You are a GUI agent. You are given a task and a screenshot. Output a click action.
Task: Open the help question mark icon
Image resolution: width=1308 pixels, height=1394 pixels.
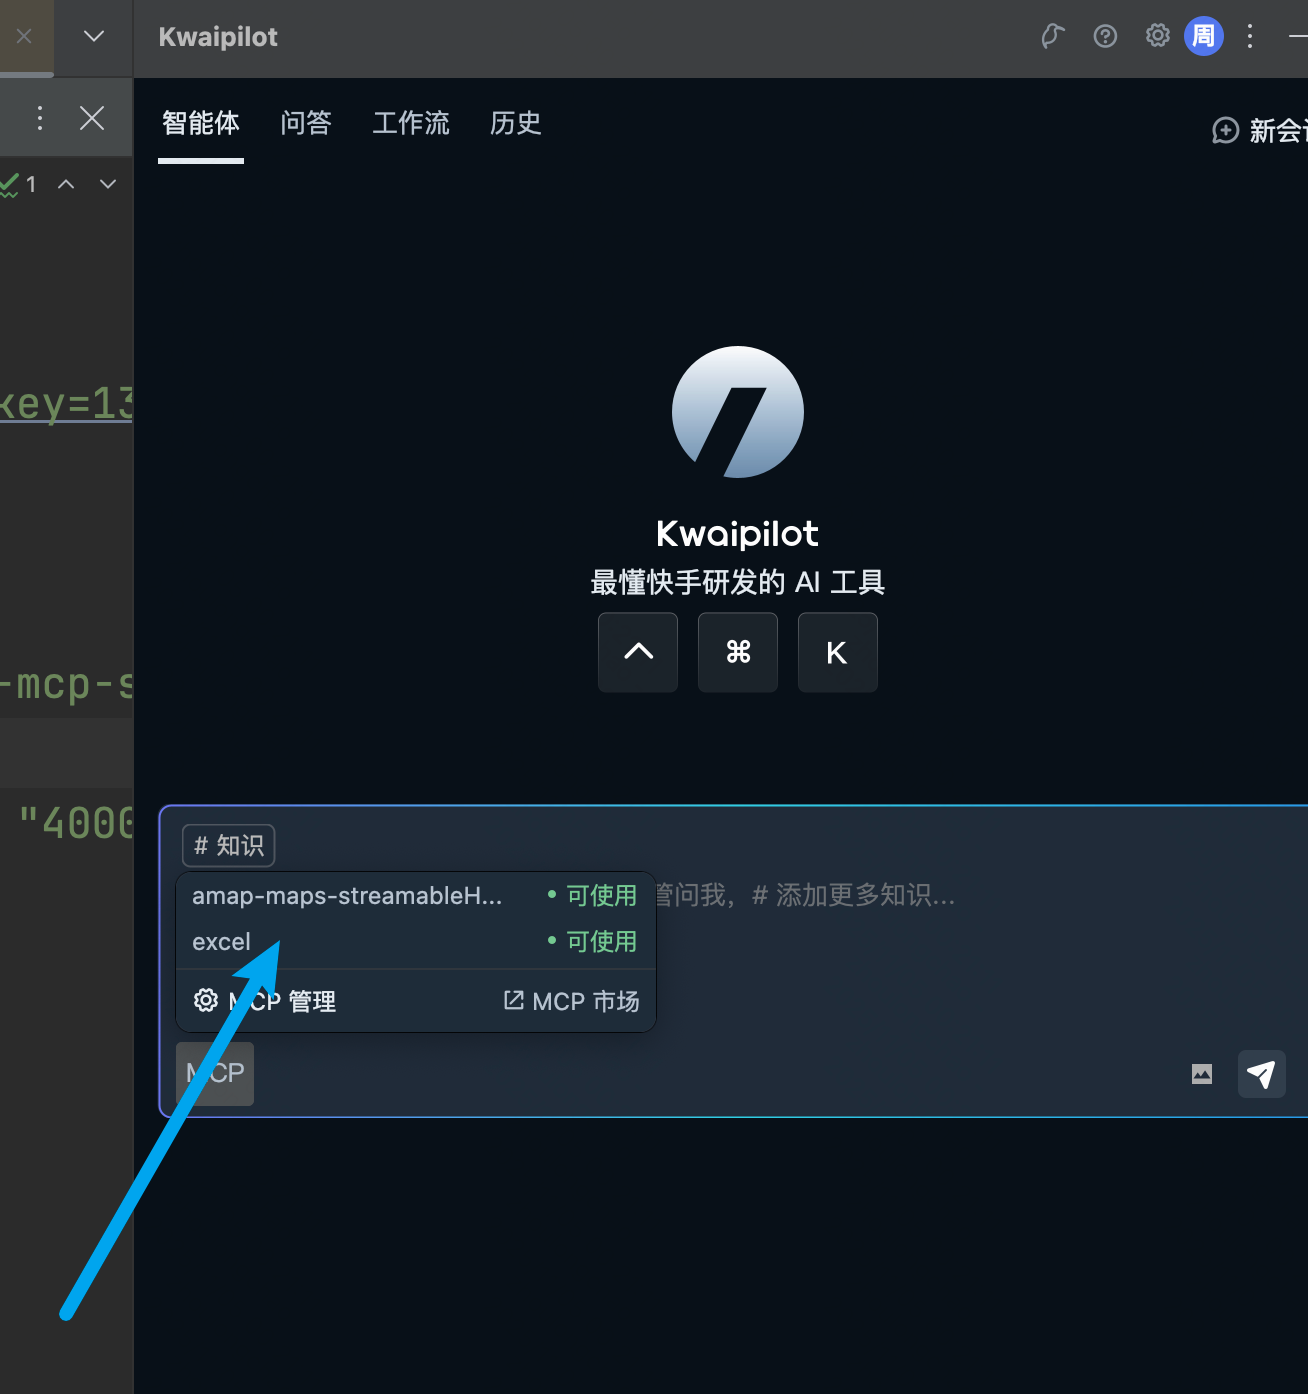point(1105,36)
